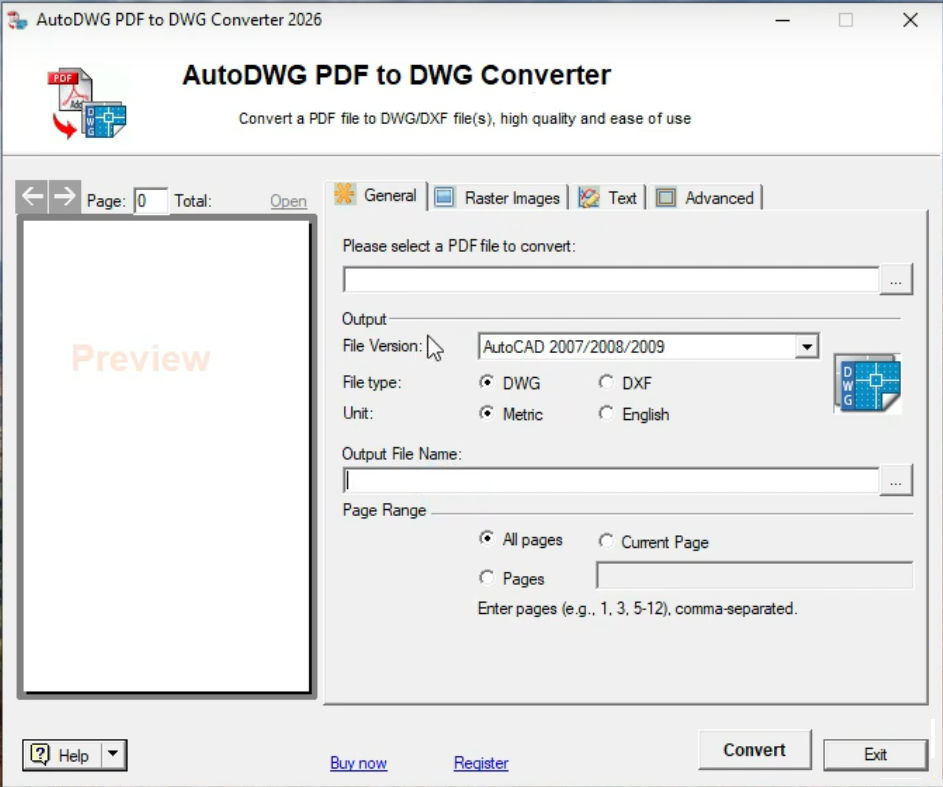Open the Help dropdown arrow
Viewport: 943px width, 787px height.
(x=113, y=755)
